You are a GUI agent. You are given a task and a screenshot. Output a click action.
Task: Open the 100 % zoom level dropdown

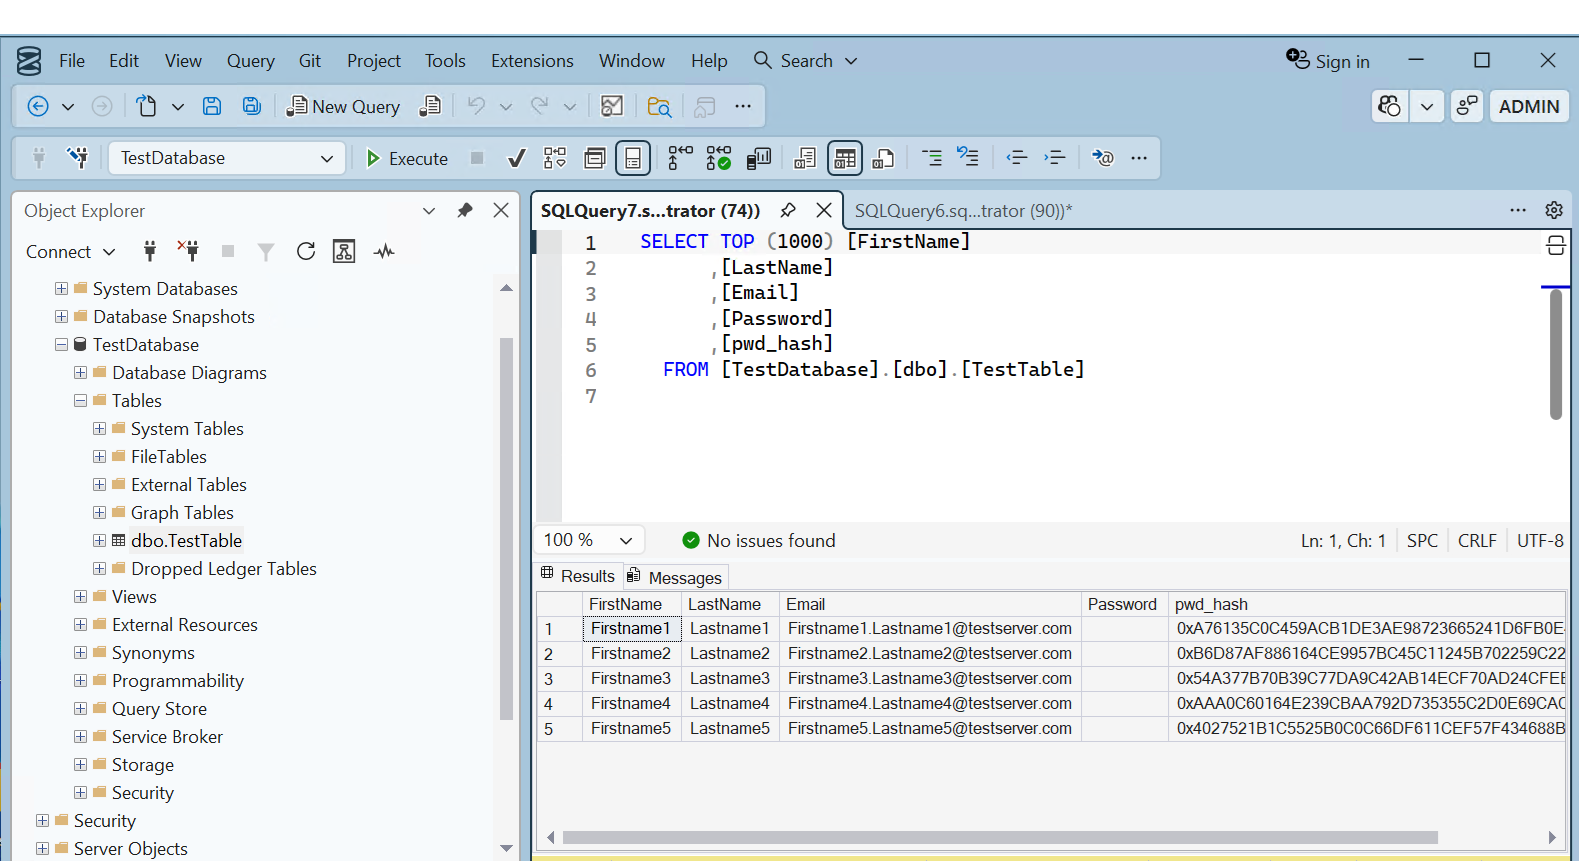pyautogui.click(x=589, y=540)
